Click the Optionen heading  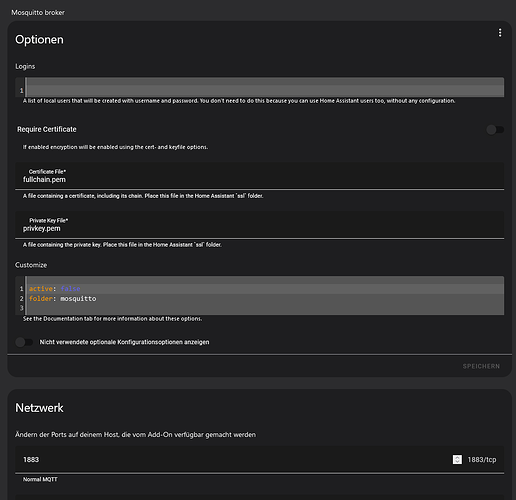[x=39, y=40]
